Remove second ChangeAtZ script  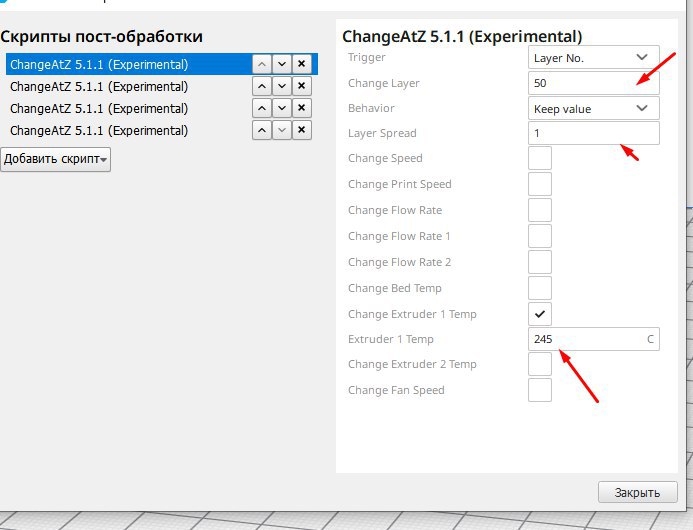tap(301, 86)
